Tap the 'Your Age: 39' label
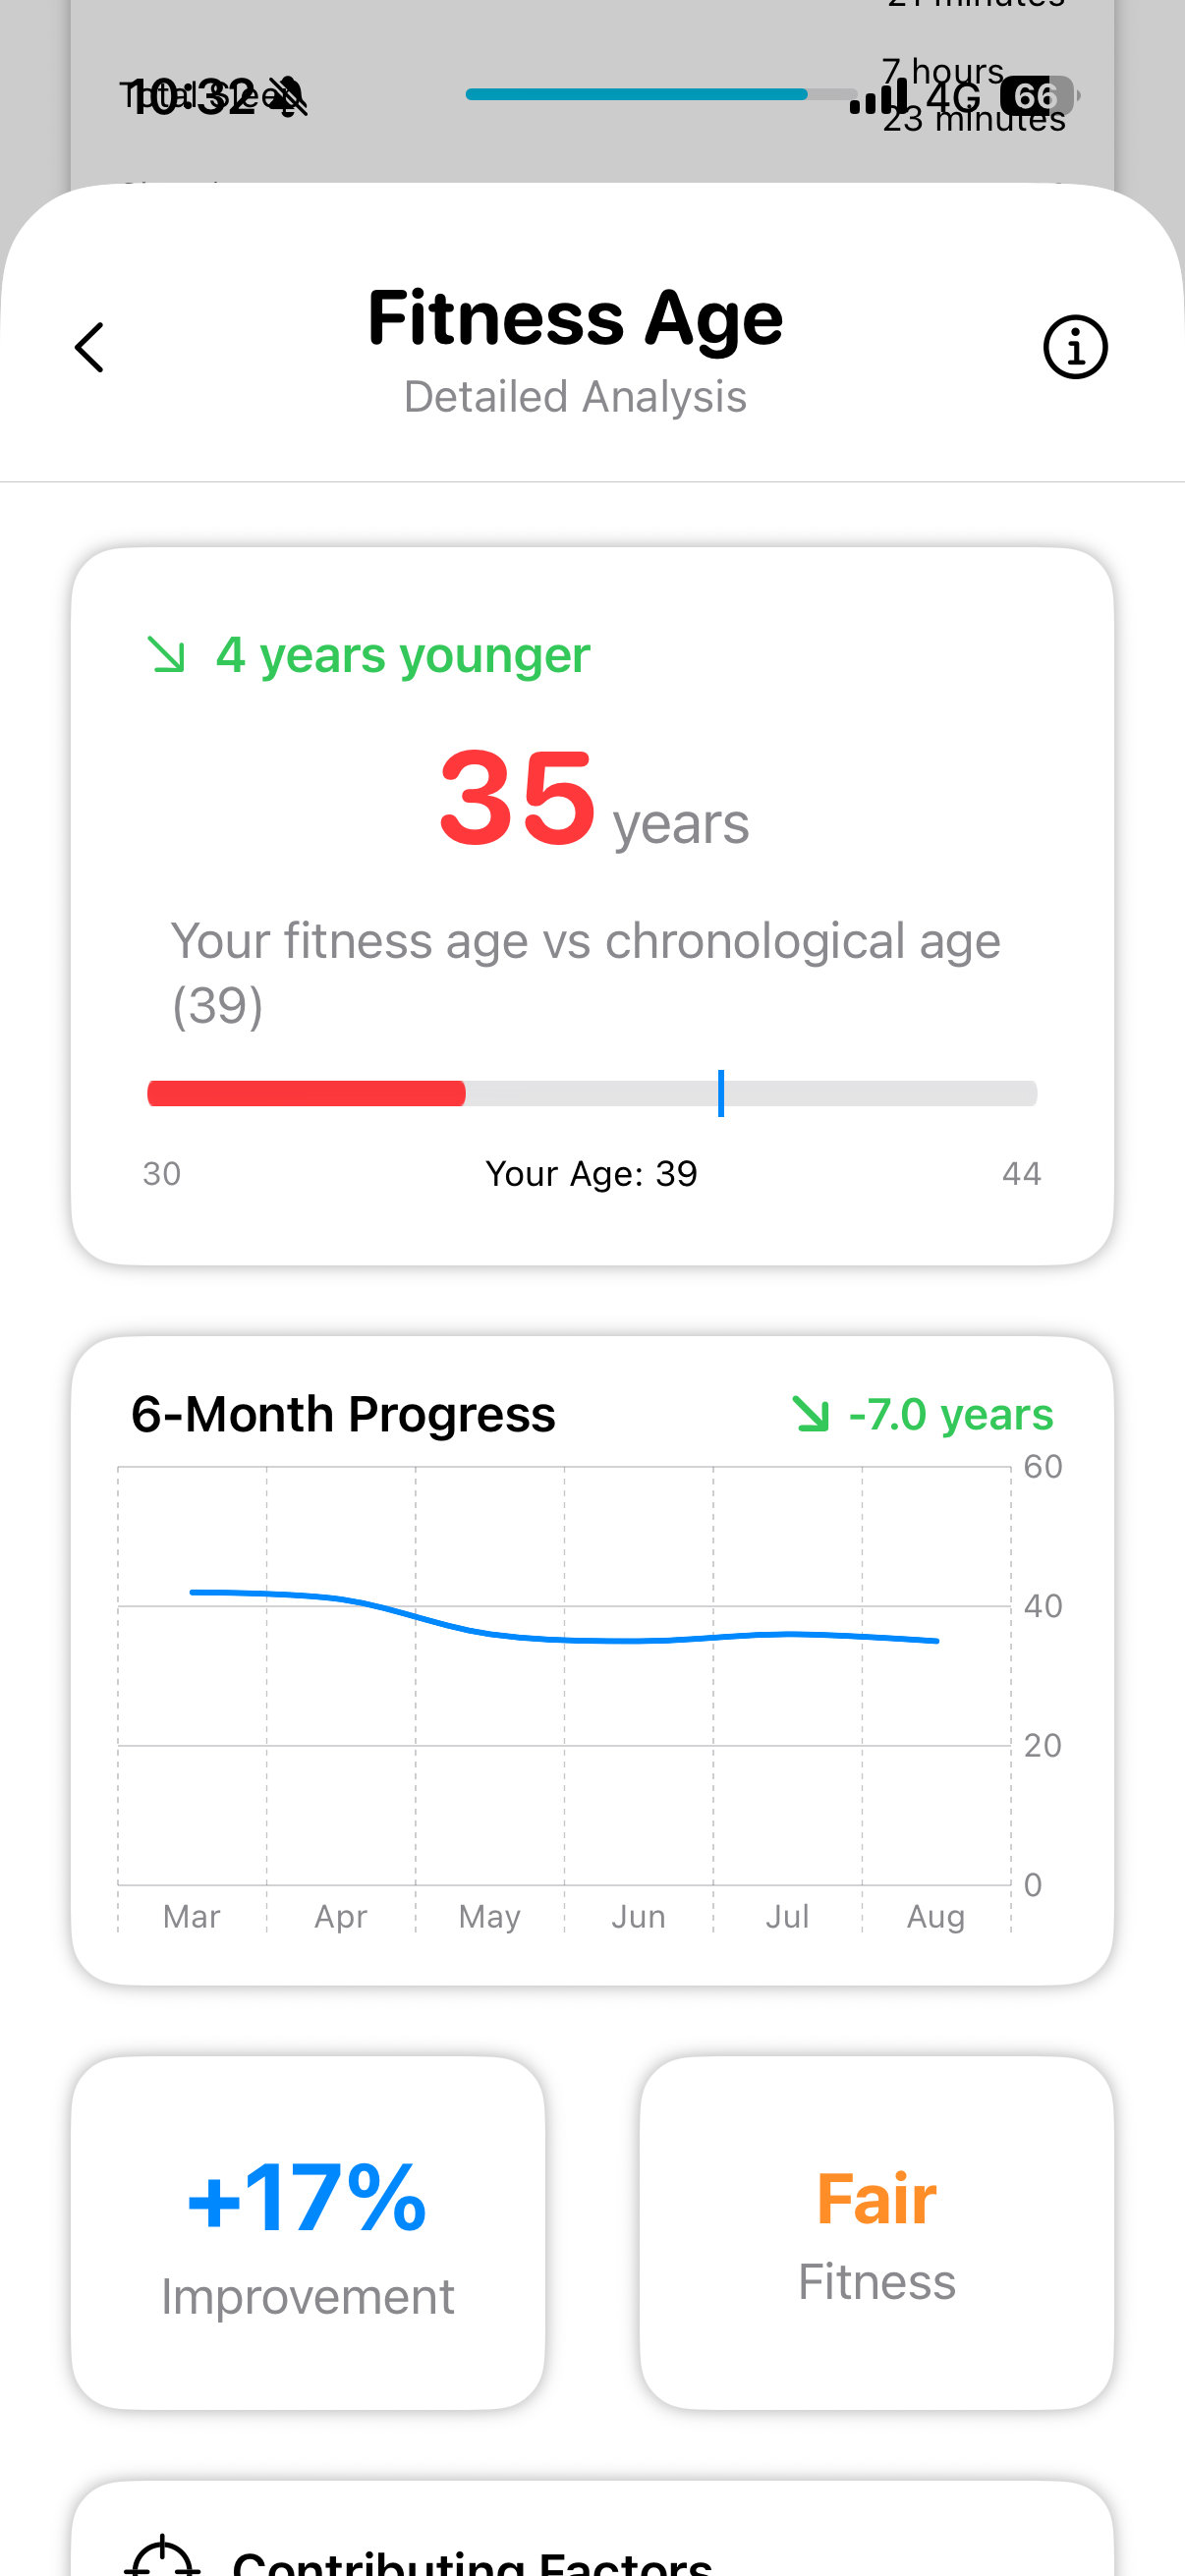Image resolution: width=1185 pixels, height=2576 pixels. [x=591, y=1173]
